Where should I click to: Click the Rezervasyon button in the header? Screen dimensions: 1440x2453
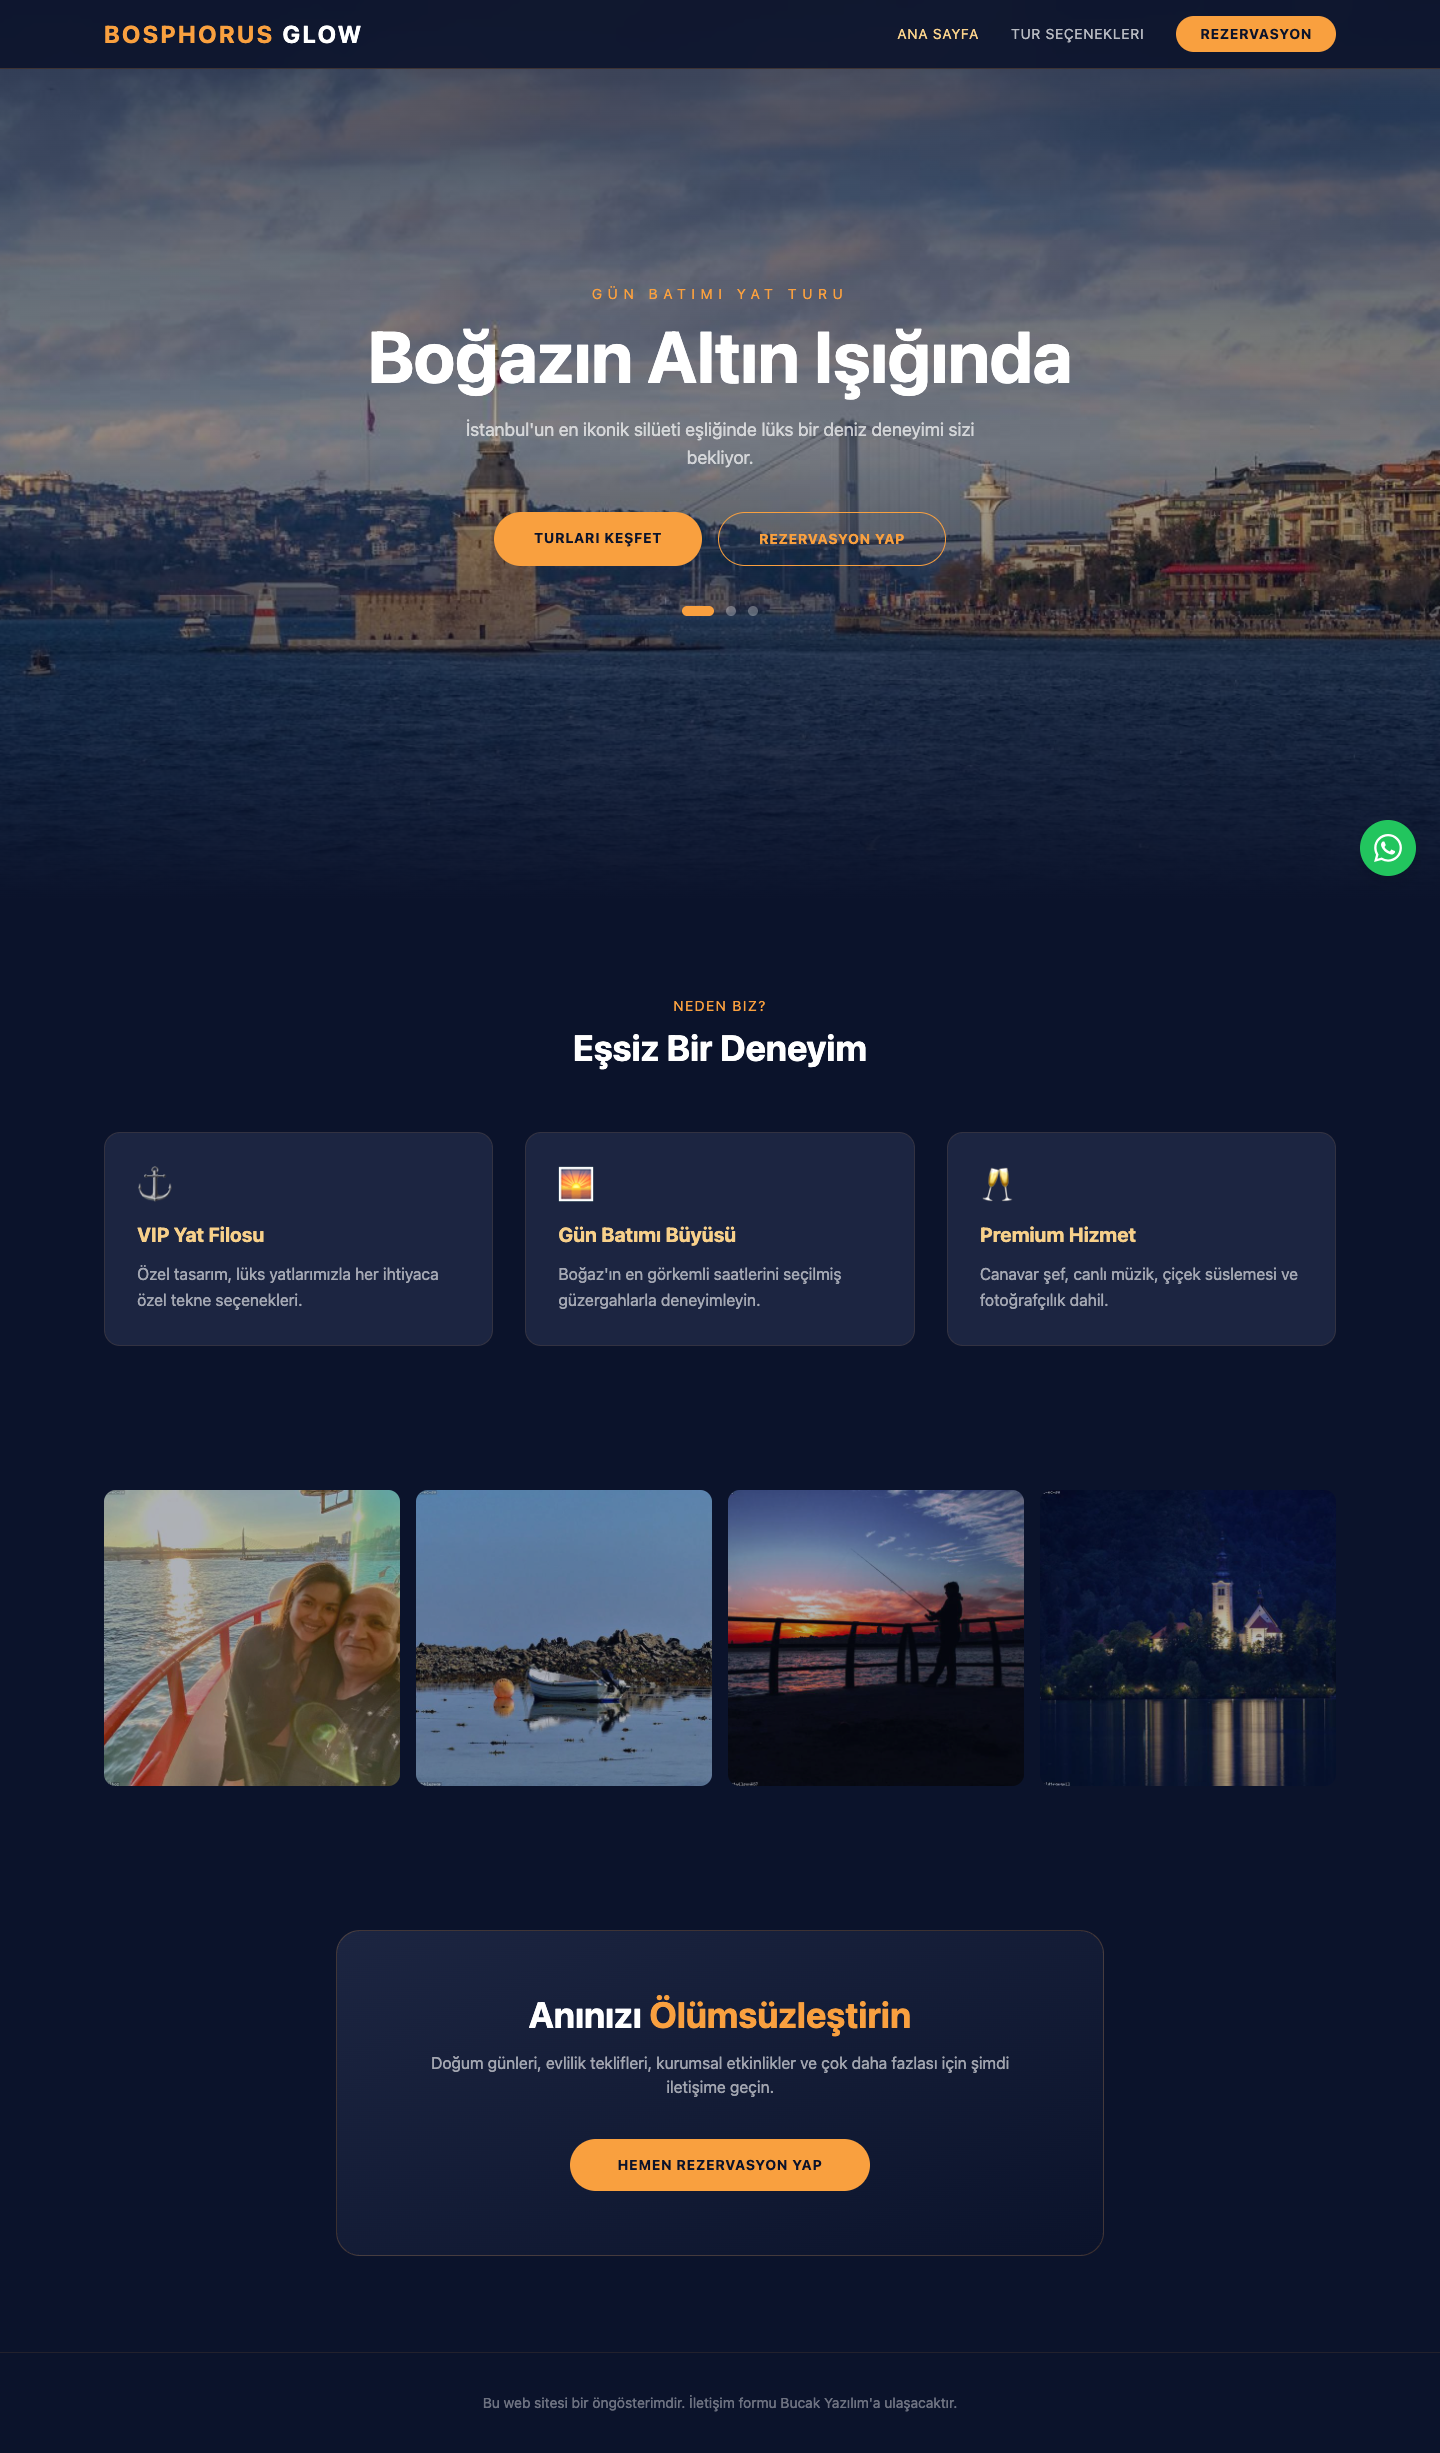(x=1256, y=34)
